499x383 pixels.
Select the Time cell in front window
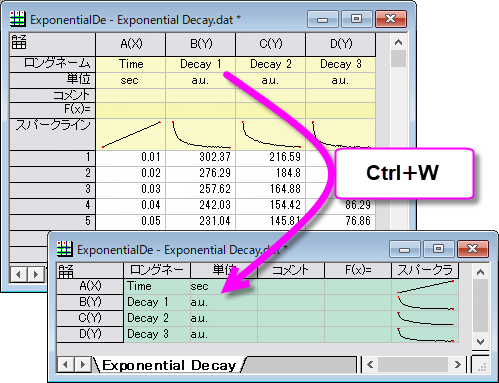tap(157, 286)
